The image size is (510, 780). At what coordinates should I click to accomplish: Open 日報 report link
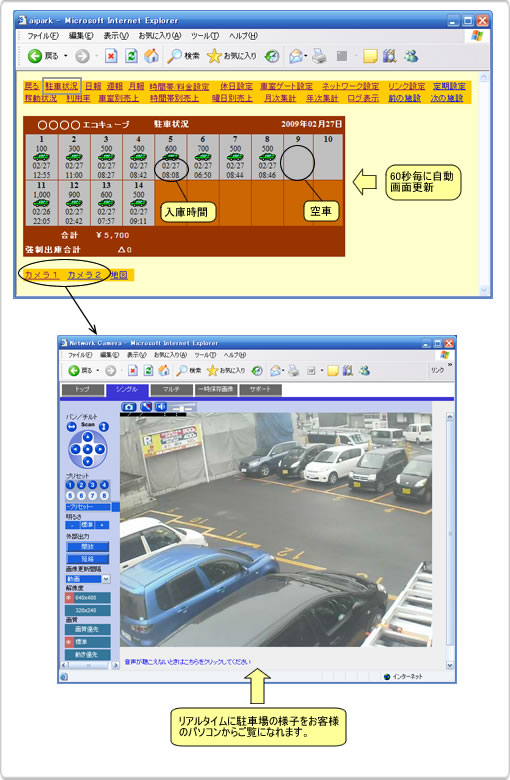93,88
